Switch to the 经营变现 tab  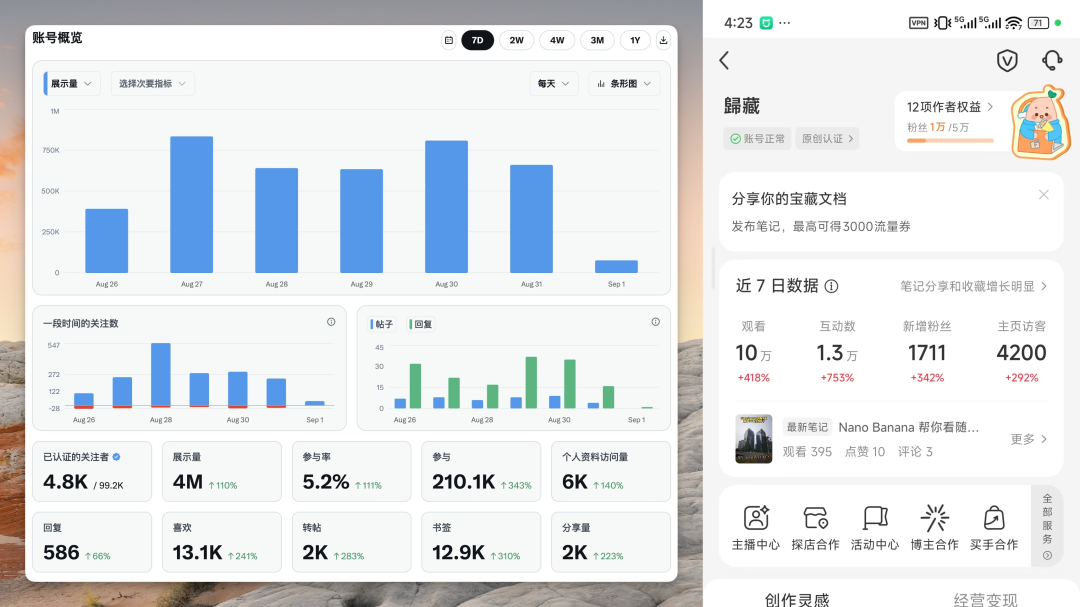tap(985, 599)
